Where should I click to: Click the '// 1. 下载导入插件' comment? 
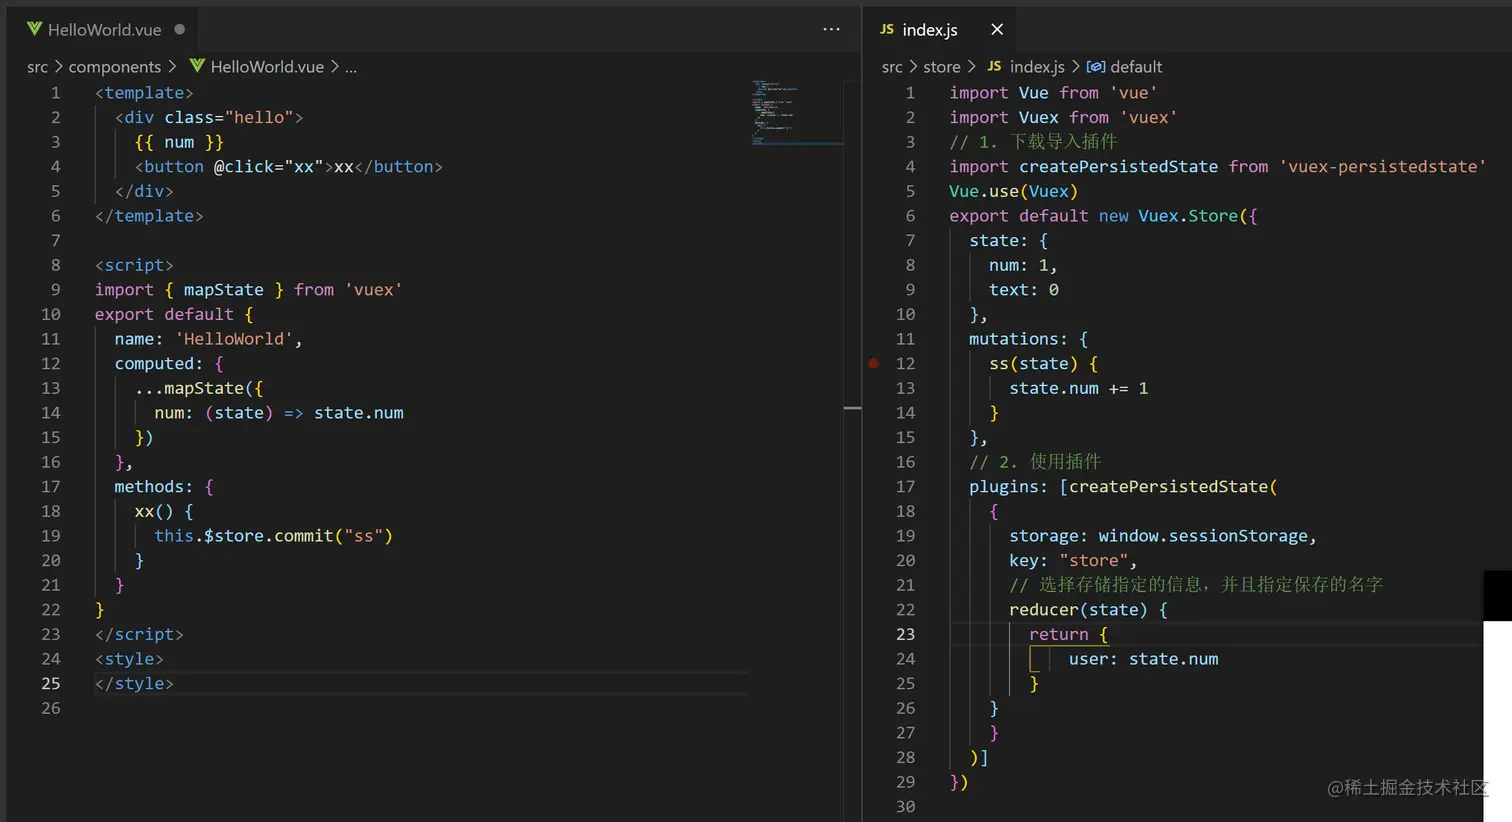[x=1033, y=142]
